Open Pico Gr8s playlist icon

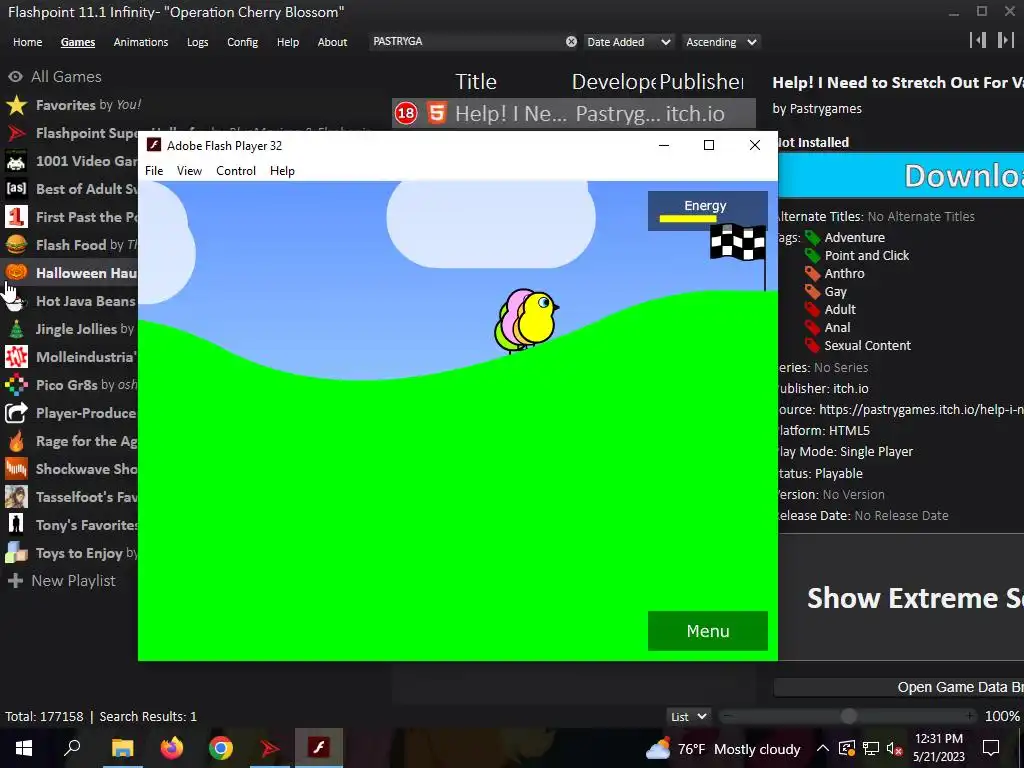[x=16, y=385]
